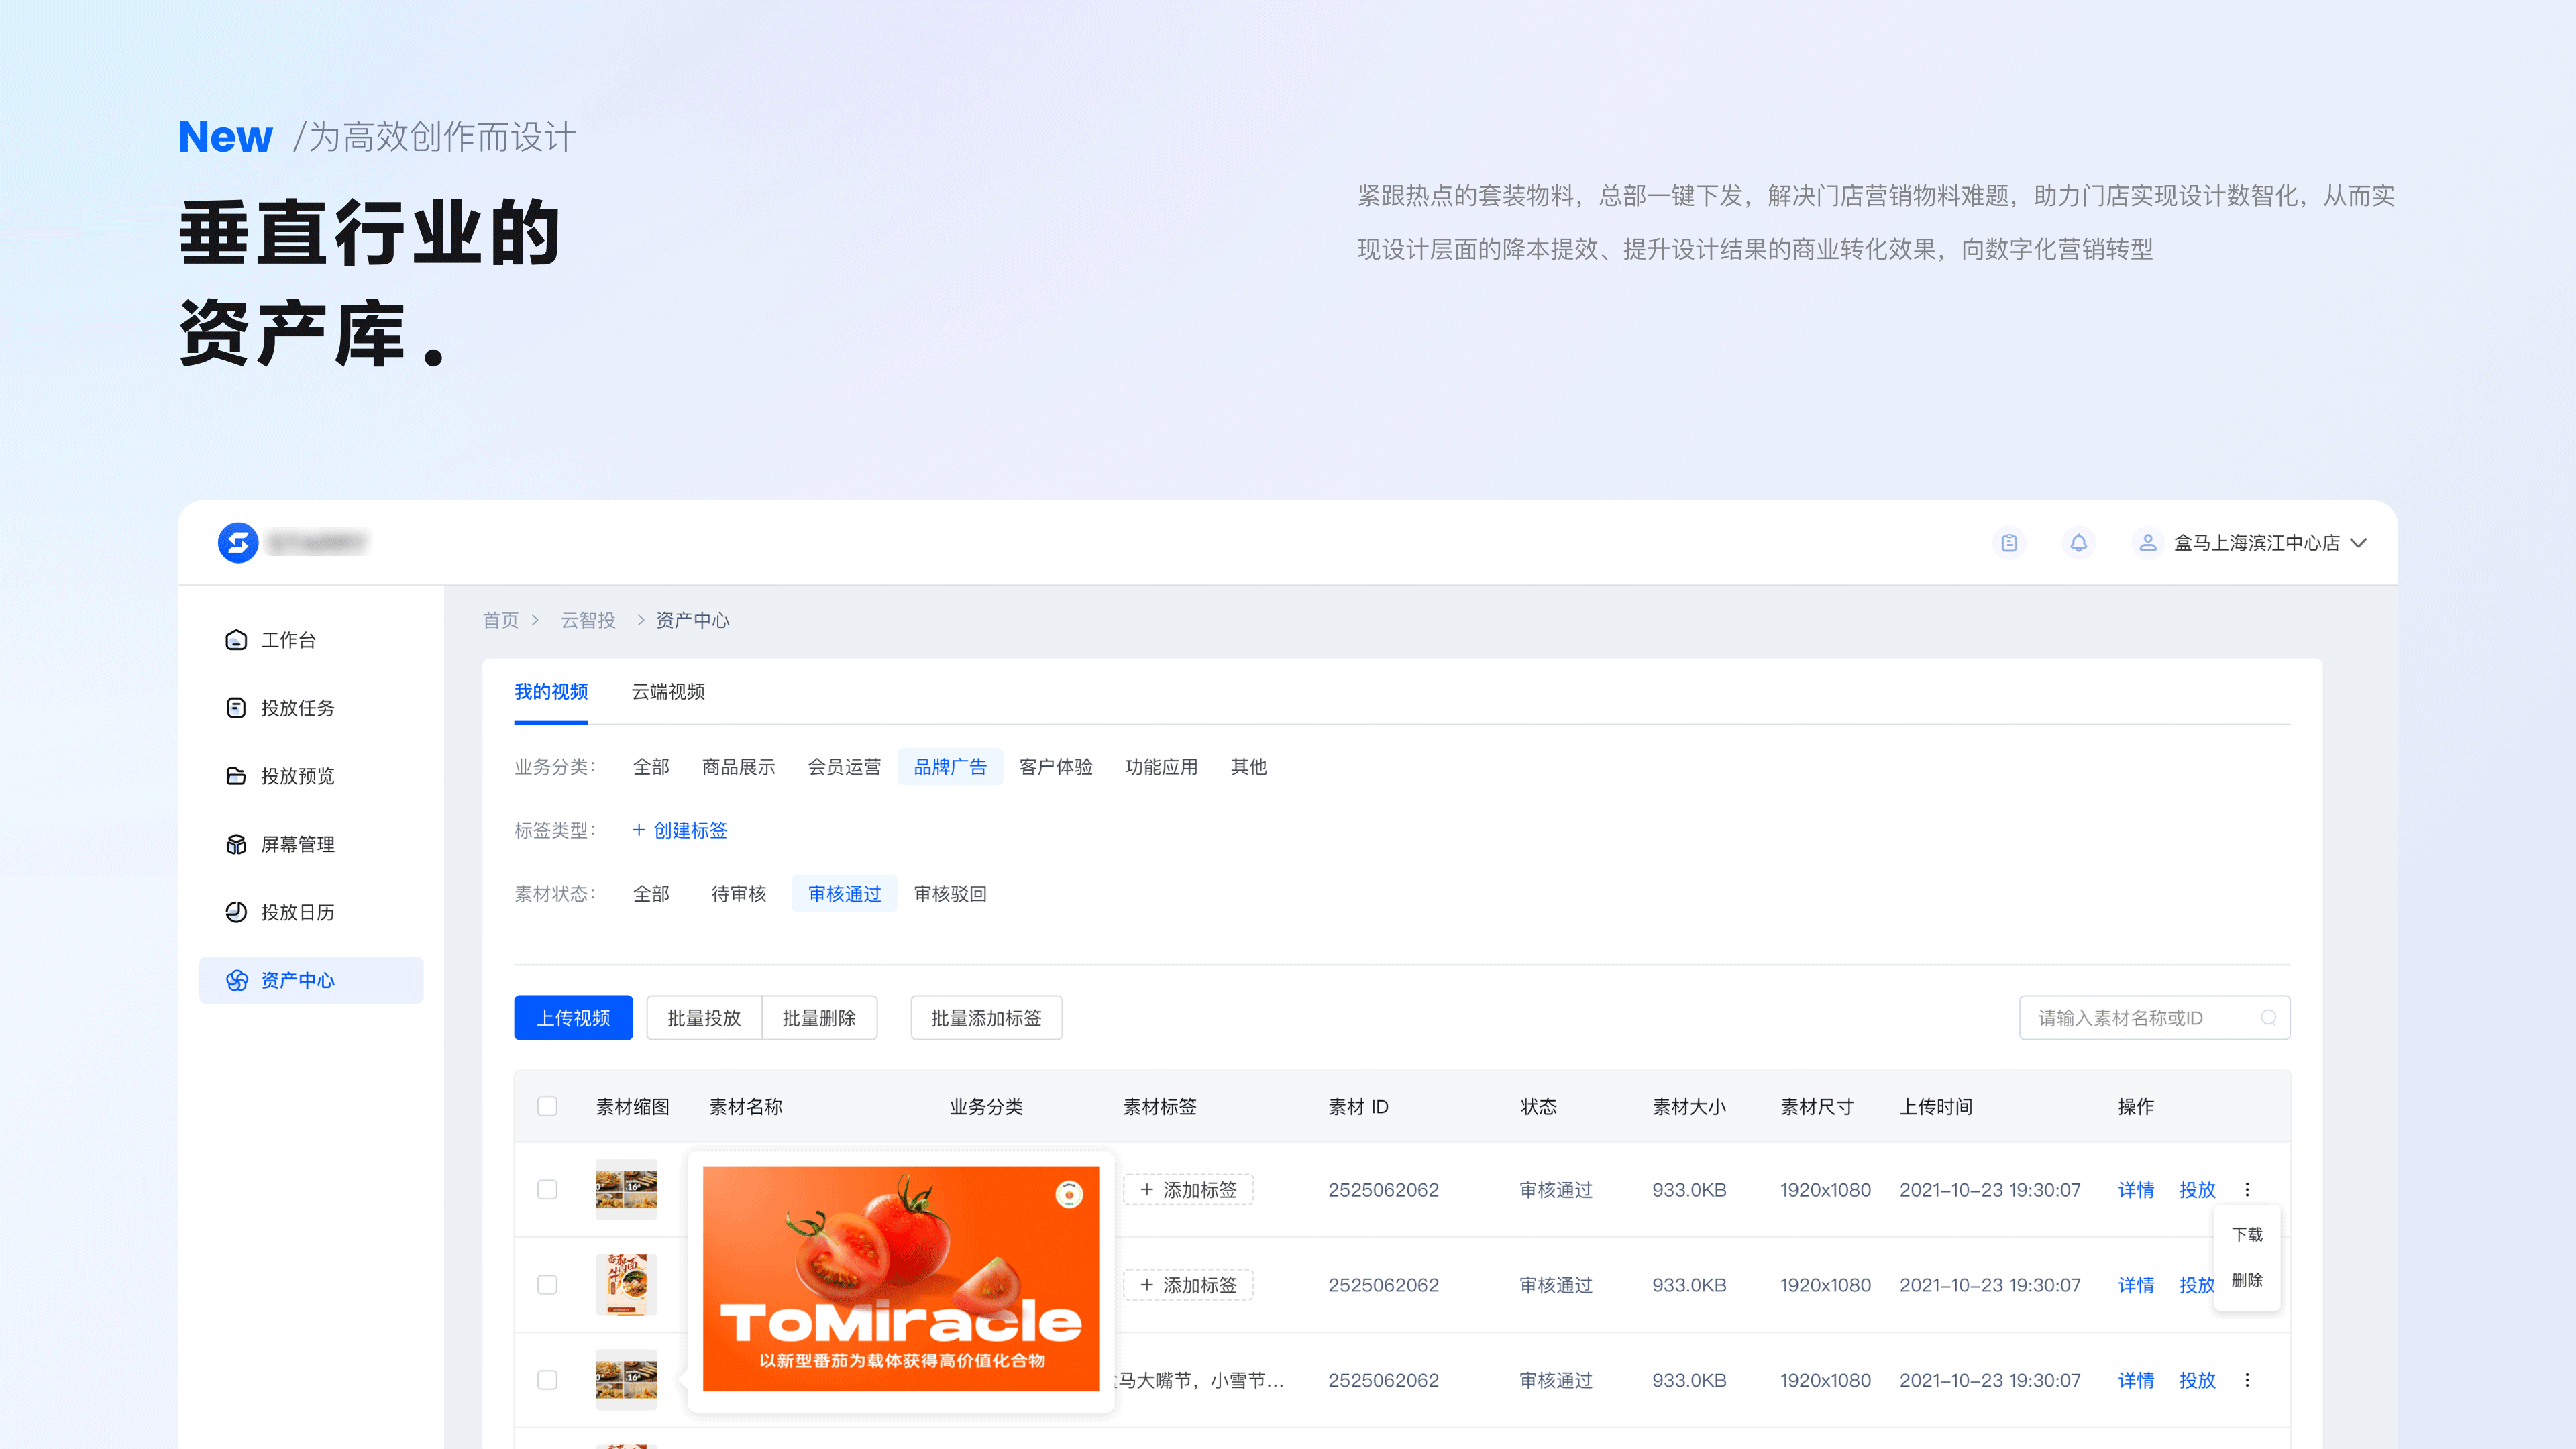The height and width of the screenshot is (1449, 2576).
Task: Expand the 盒马上海滨江中心店 account dropdown
Action: pos(2270,543)
